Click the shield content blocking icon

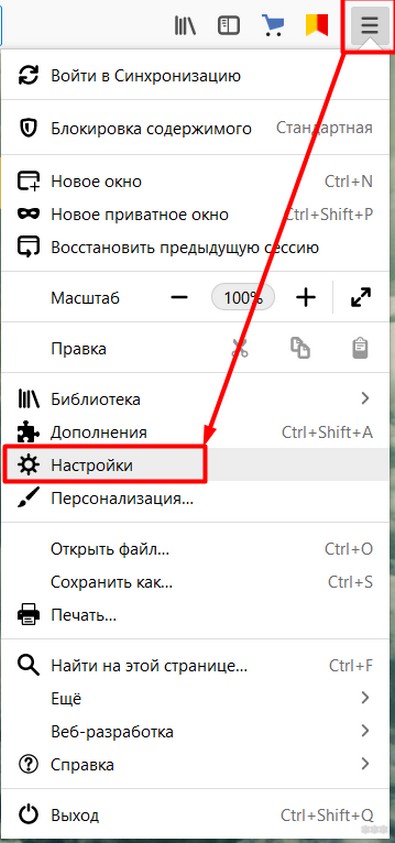click(28, 128)
